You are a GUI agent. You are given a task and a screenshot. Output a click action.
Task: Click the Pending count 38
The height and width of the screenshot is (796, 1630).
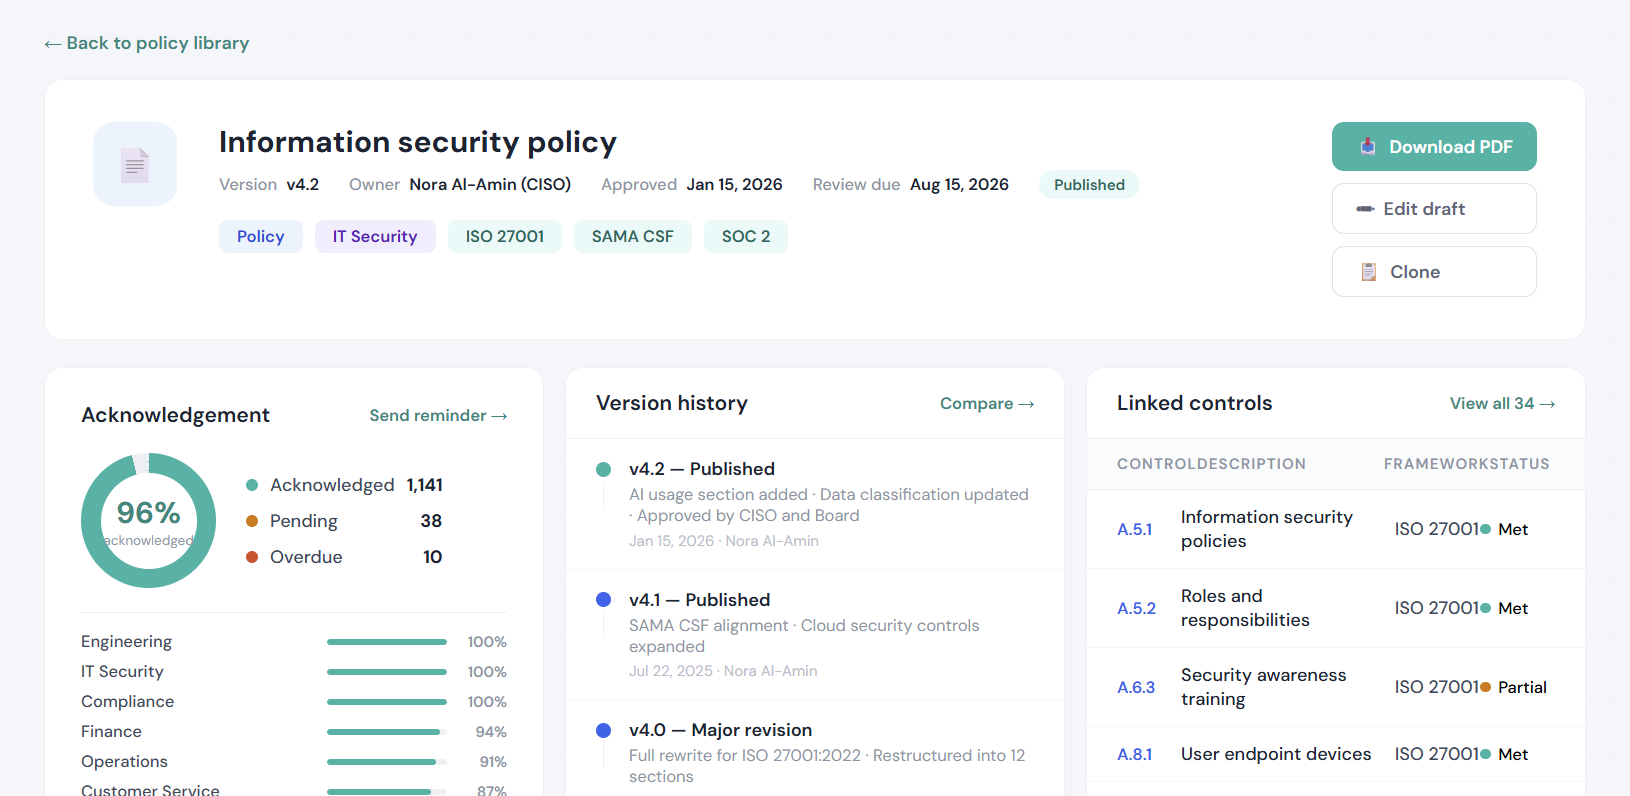click(431, 521)
